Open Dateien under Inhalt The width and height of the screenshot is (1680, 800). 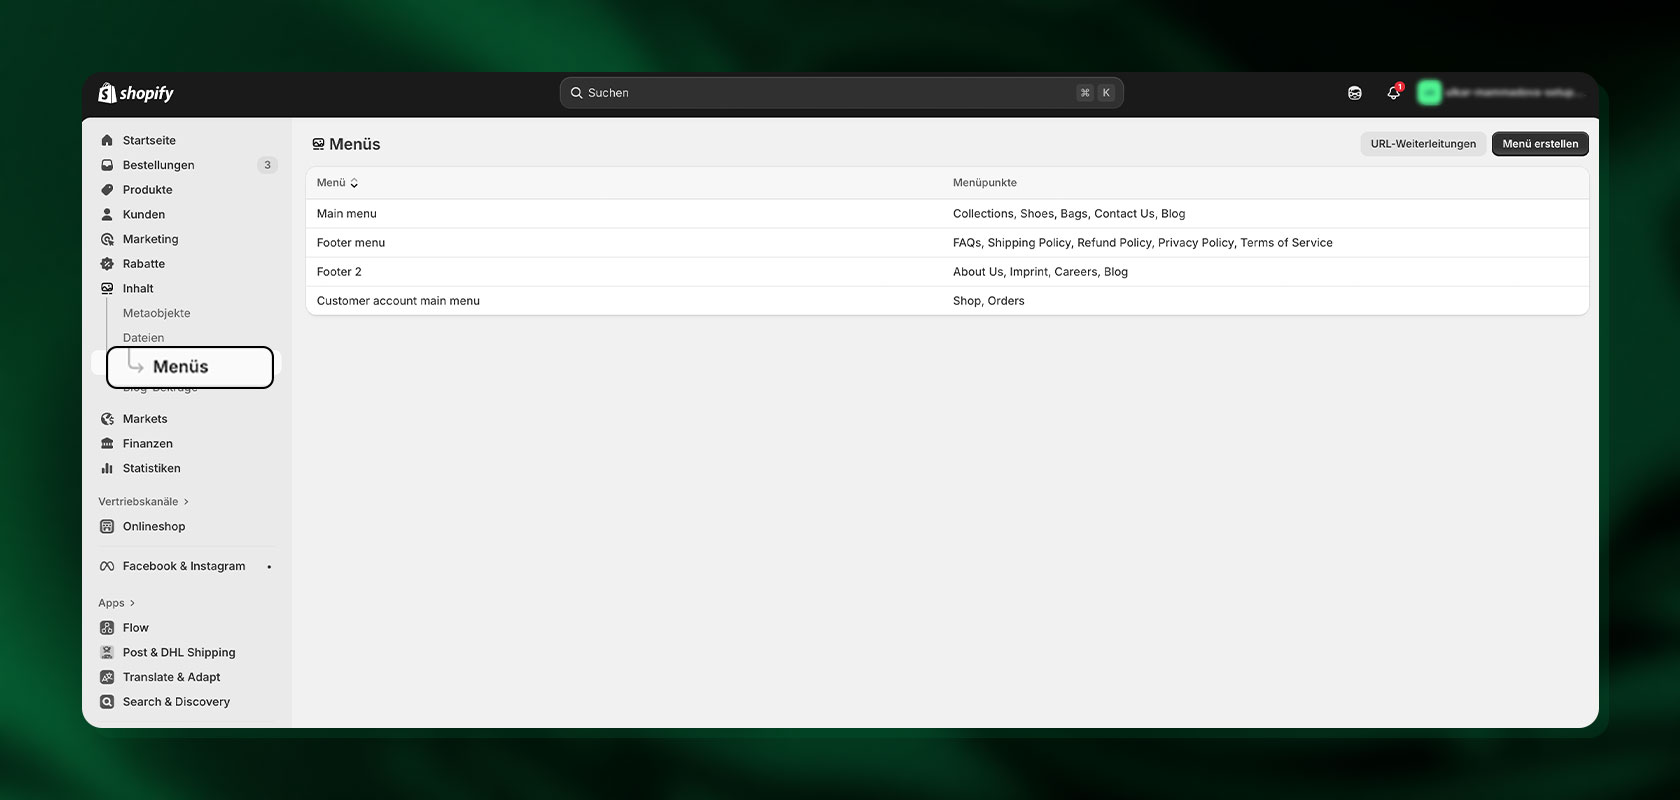pyautogui.click(x=143, y=338)
